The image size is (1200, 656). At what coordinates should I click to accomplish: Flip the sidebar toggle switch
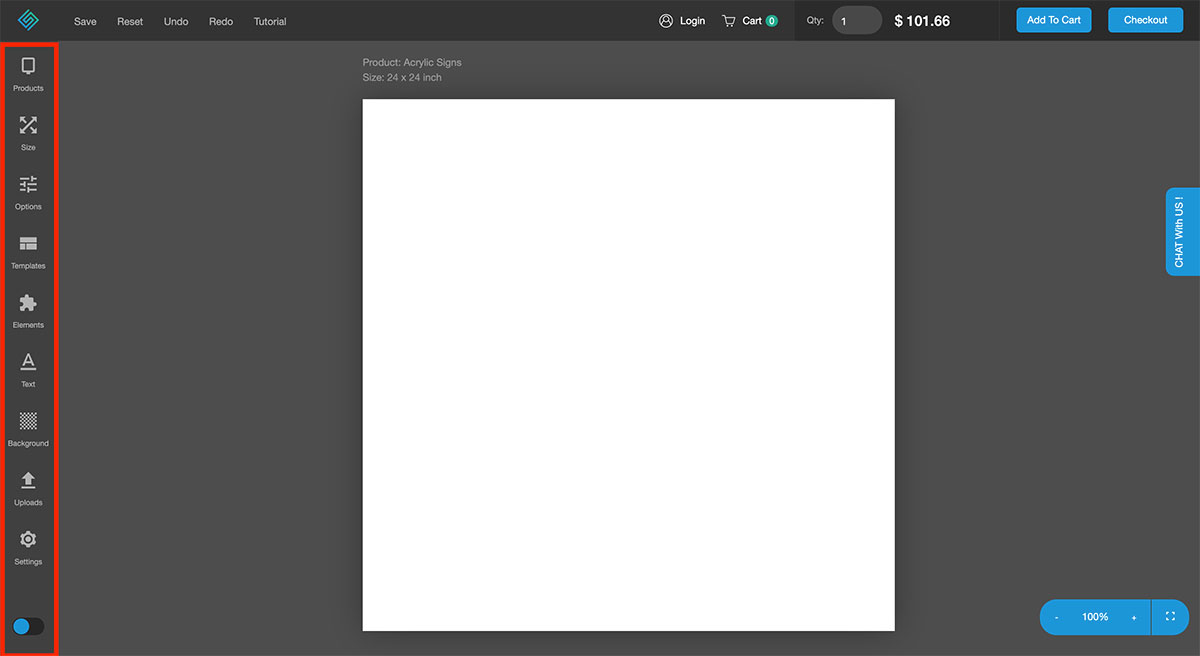[x=27, y=626]
